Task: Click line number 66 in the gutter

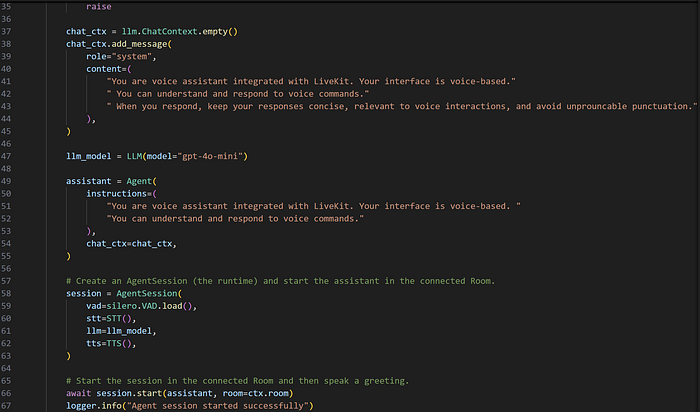Action: point(6,394)
